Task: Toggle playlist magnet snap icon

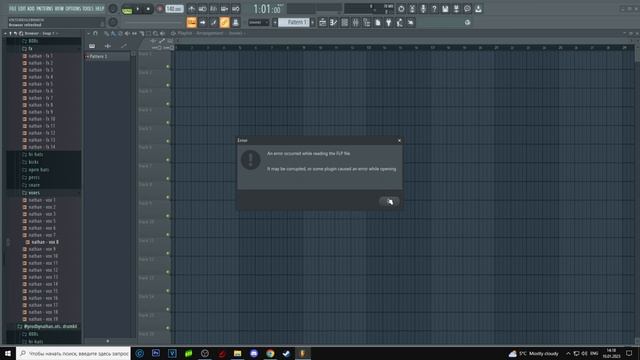Action: 95,33
